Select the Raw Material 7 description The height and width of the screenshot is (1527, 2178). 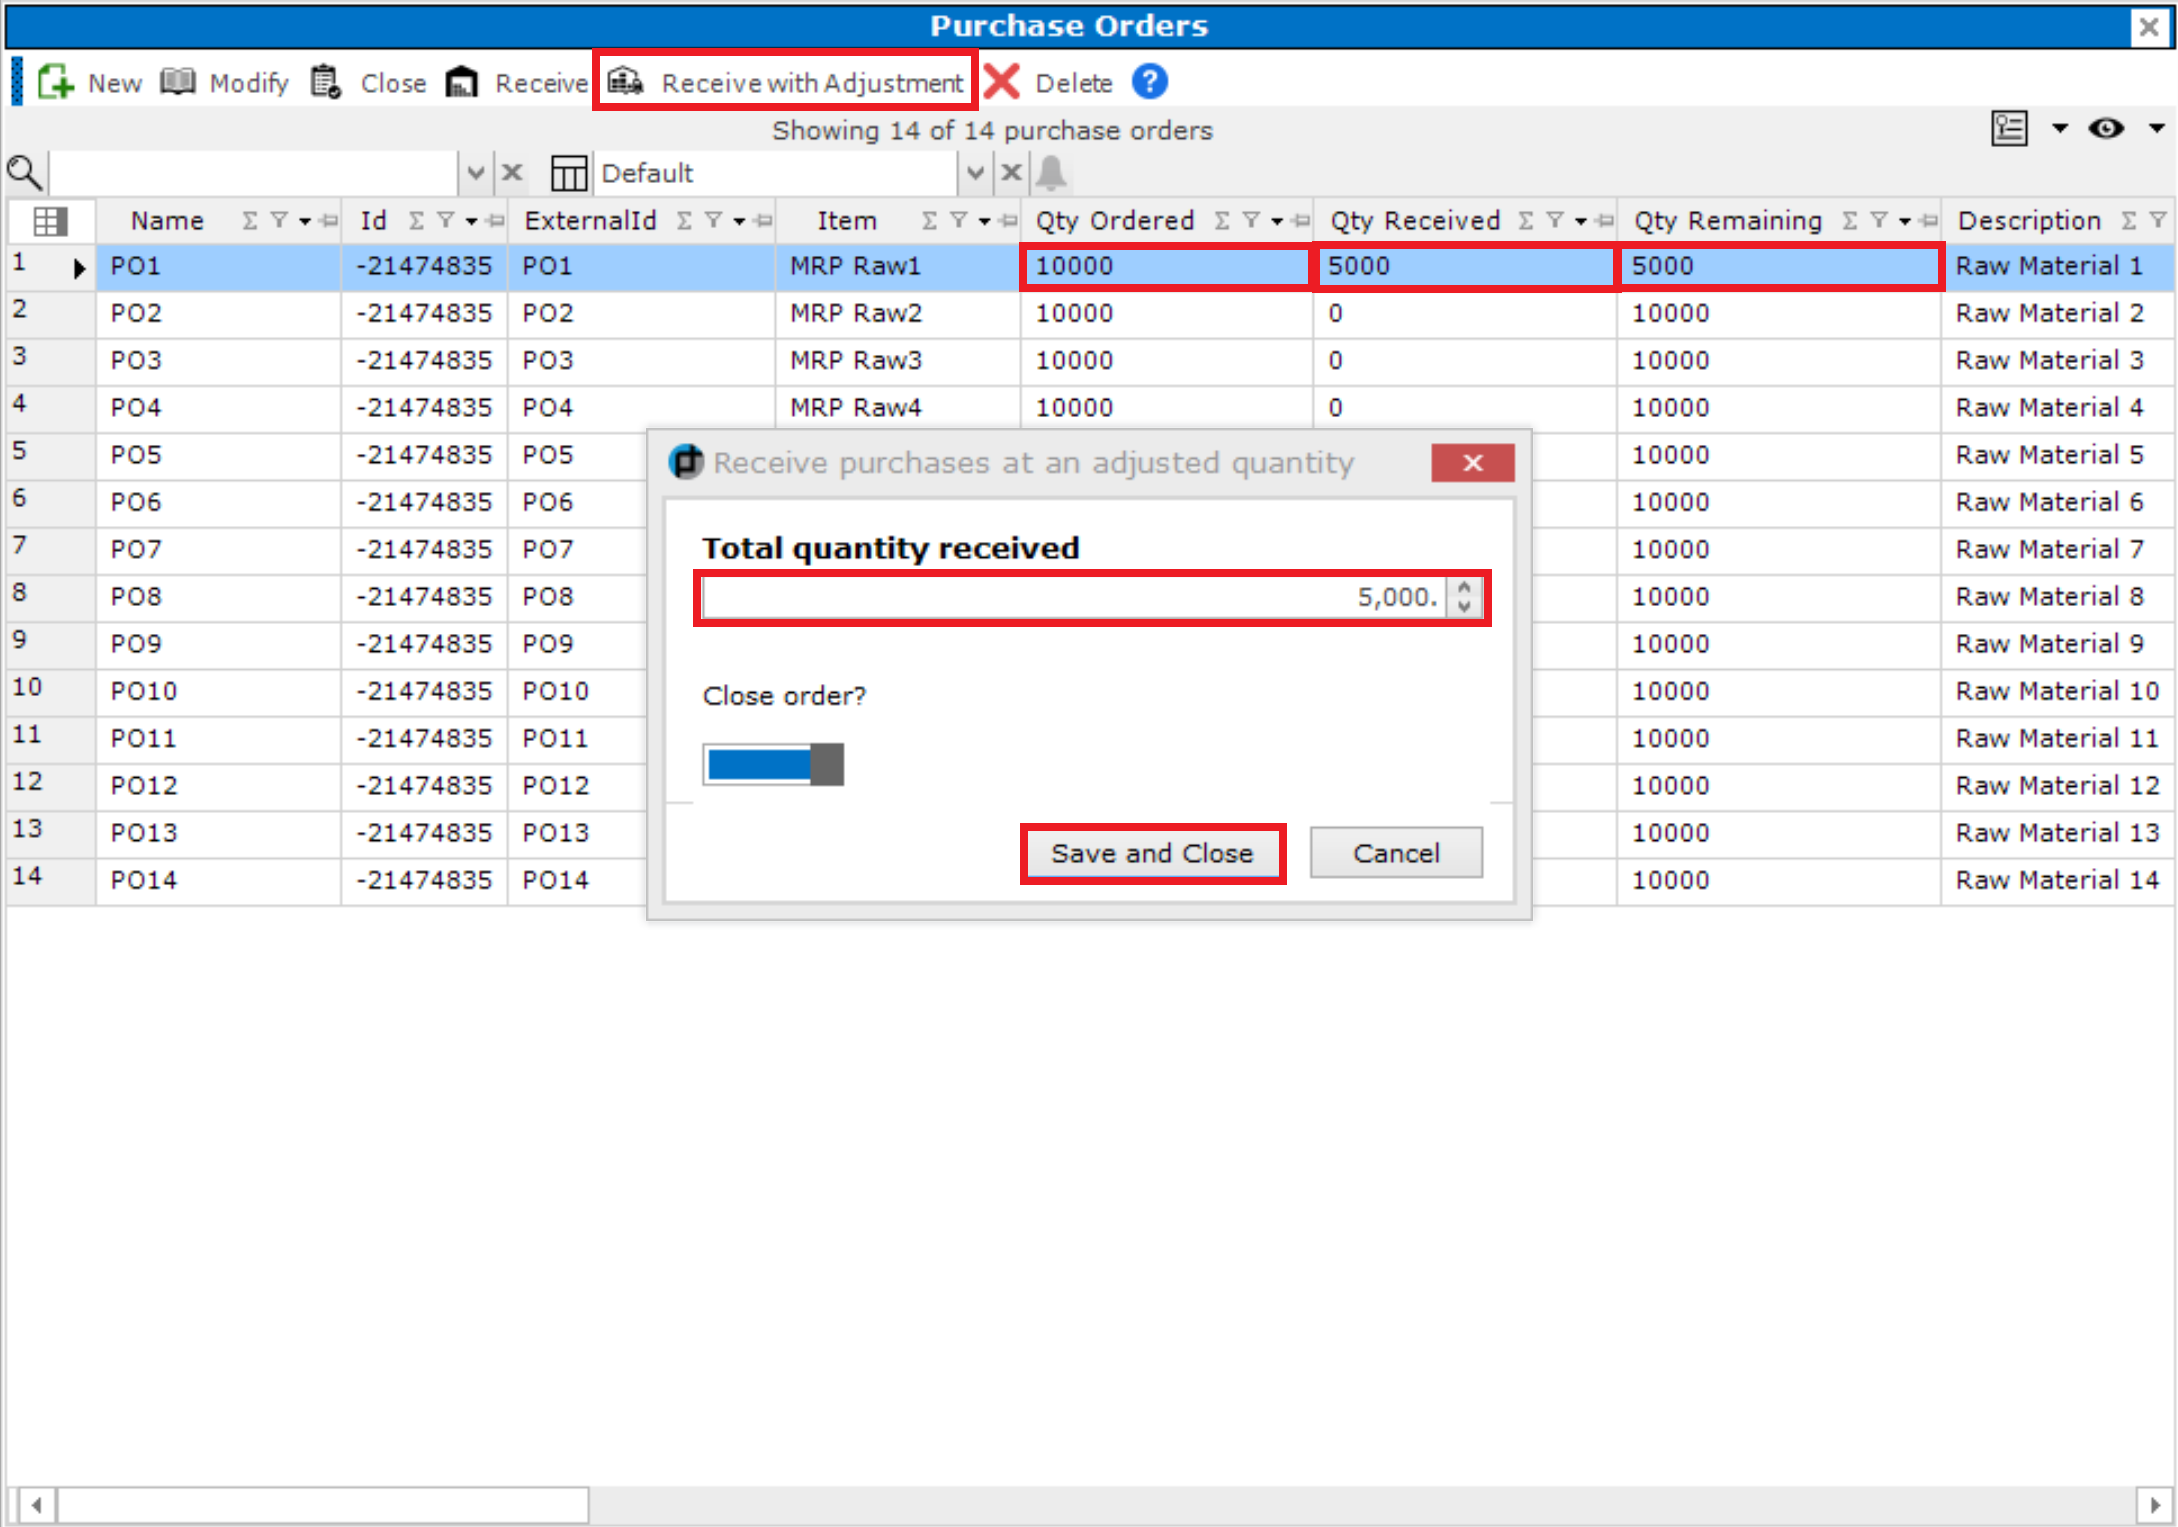click(2057, 549)
